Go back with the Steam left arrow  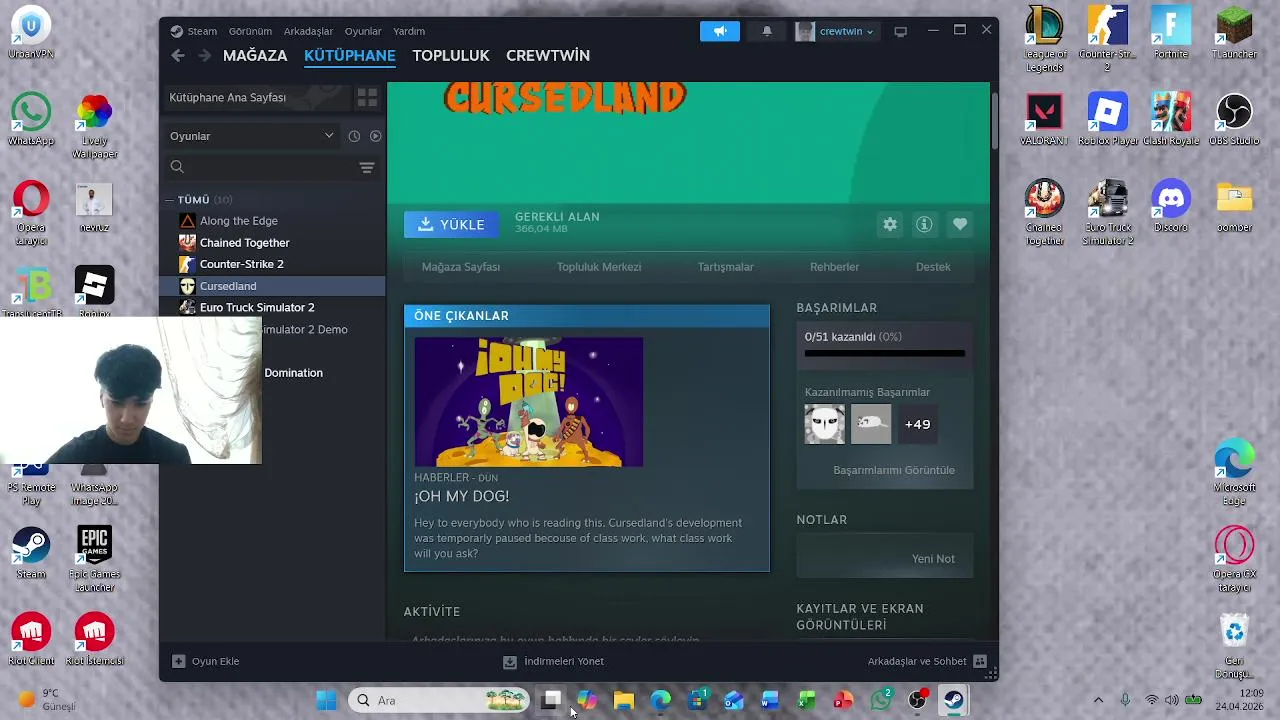pos(178,56)
